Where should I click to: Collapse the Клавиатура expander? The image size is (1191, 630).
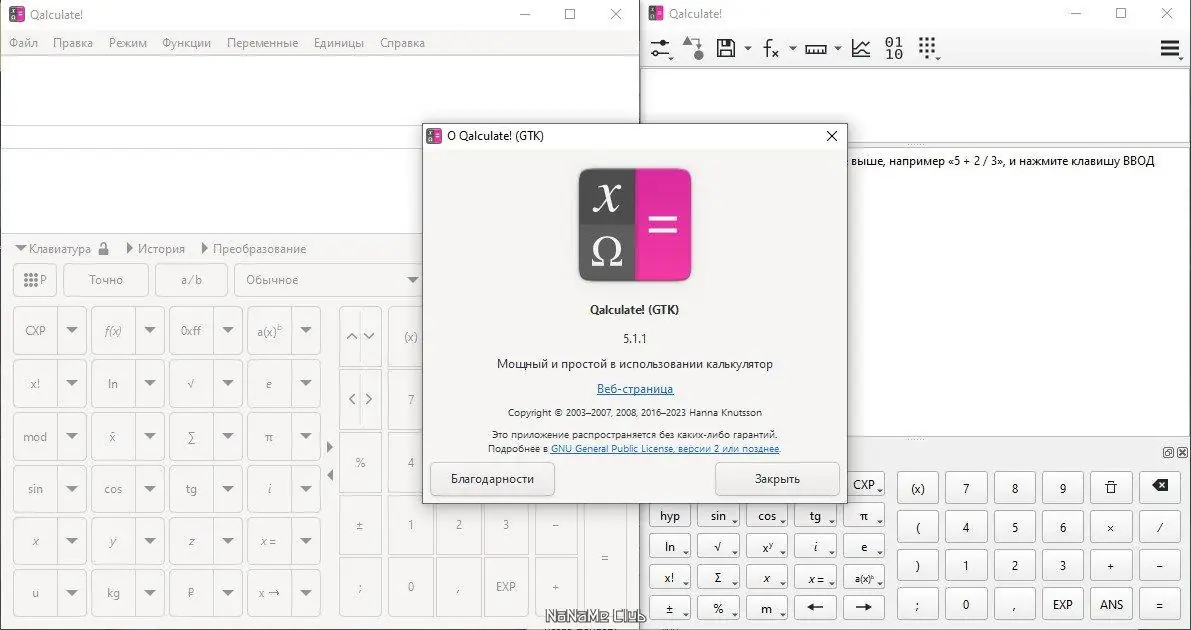[53, 249]
